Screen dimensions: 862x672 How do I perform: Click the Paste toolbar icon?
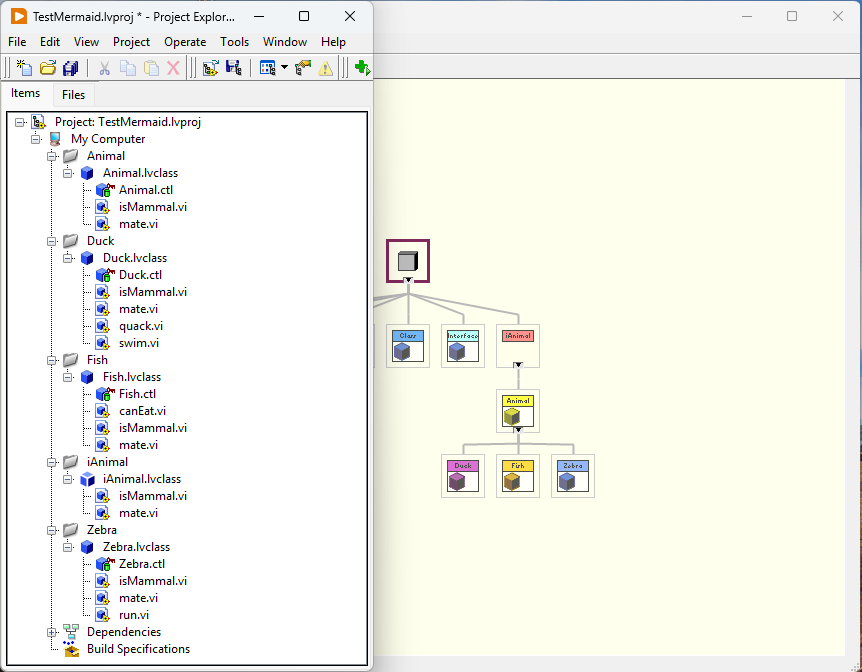click(151, 68)
